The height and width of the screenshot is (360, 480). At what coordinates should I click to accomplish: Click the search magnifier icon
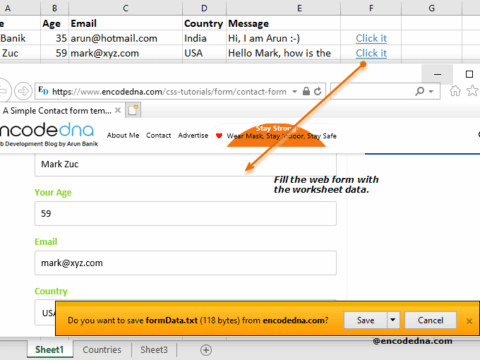pos(420,91)
